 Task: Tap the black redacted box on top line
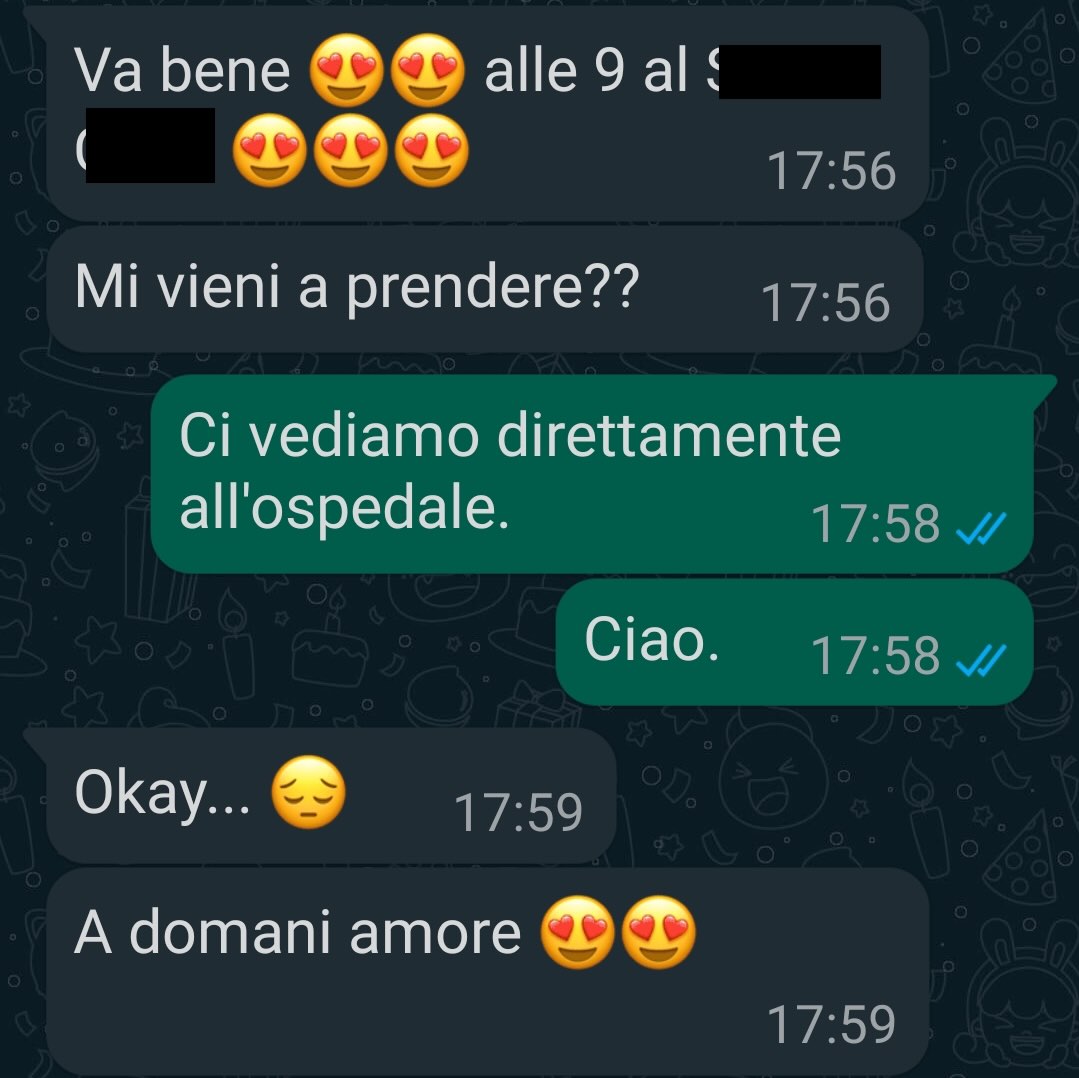pyautogui.click(x=800, y=72)
